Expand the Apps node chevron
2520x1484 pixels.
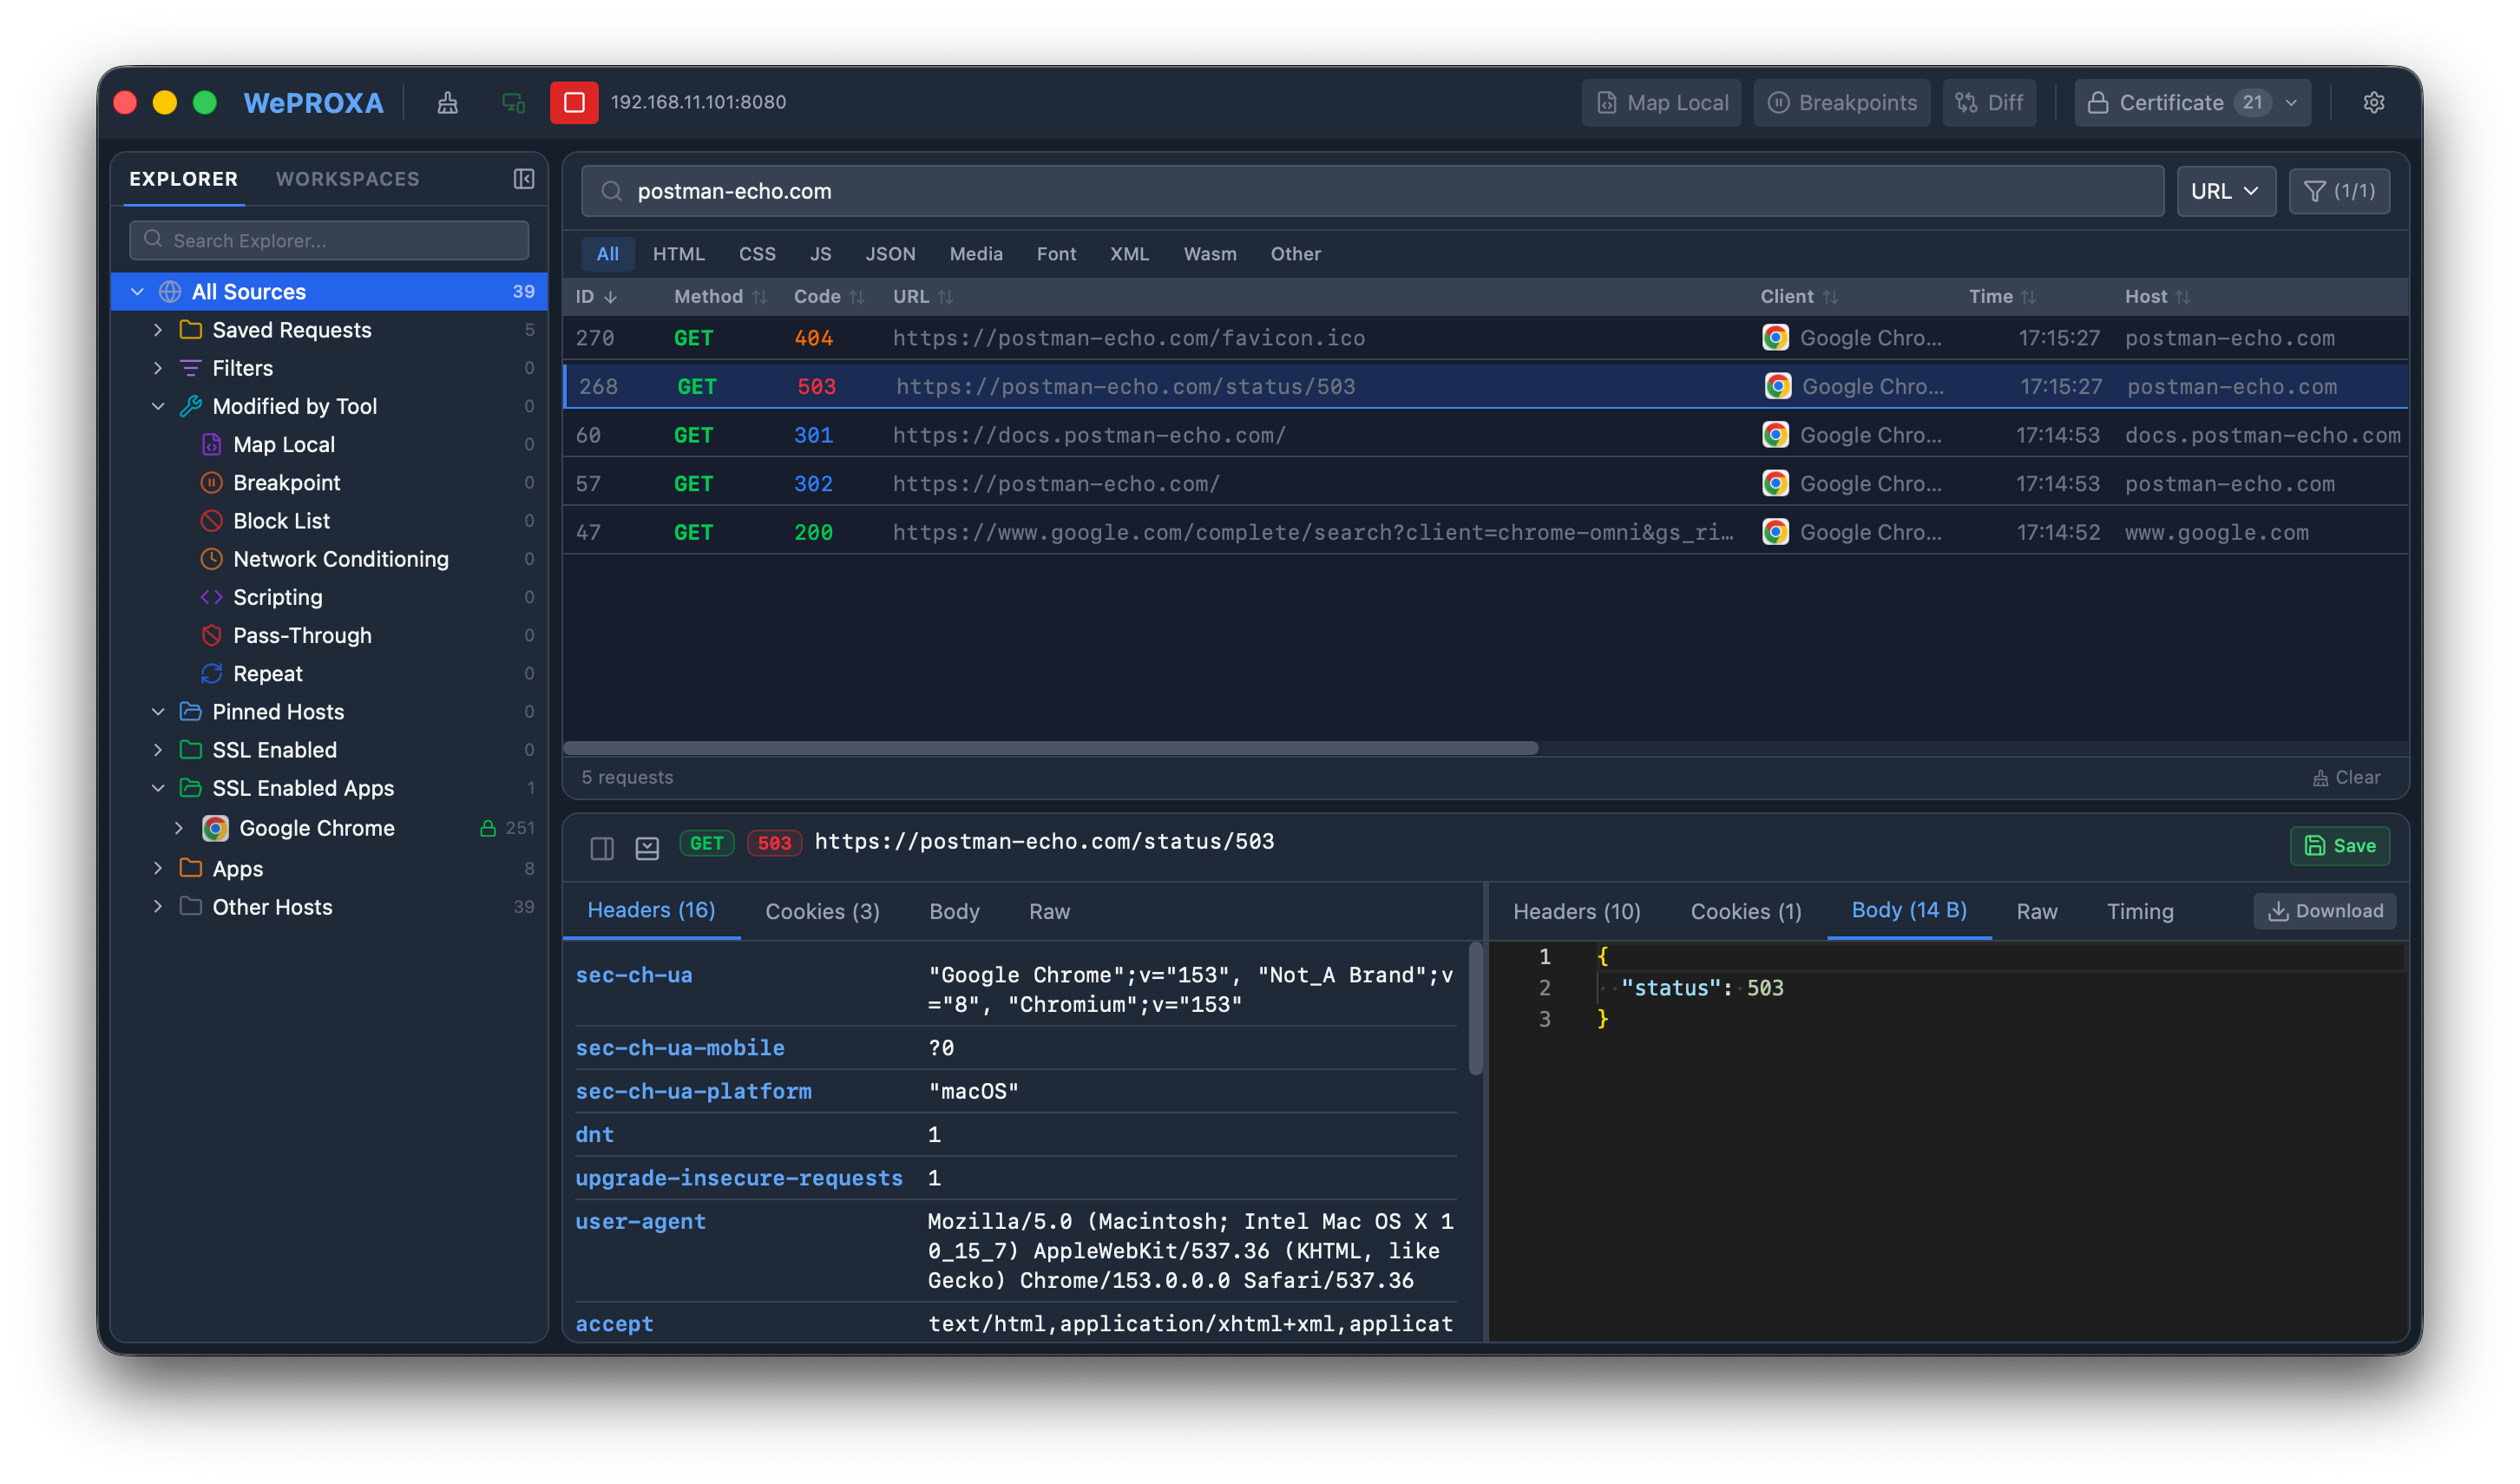pyautogui.click(x=158, y=868)
